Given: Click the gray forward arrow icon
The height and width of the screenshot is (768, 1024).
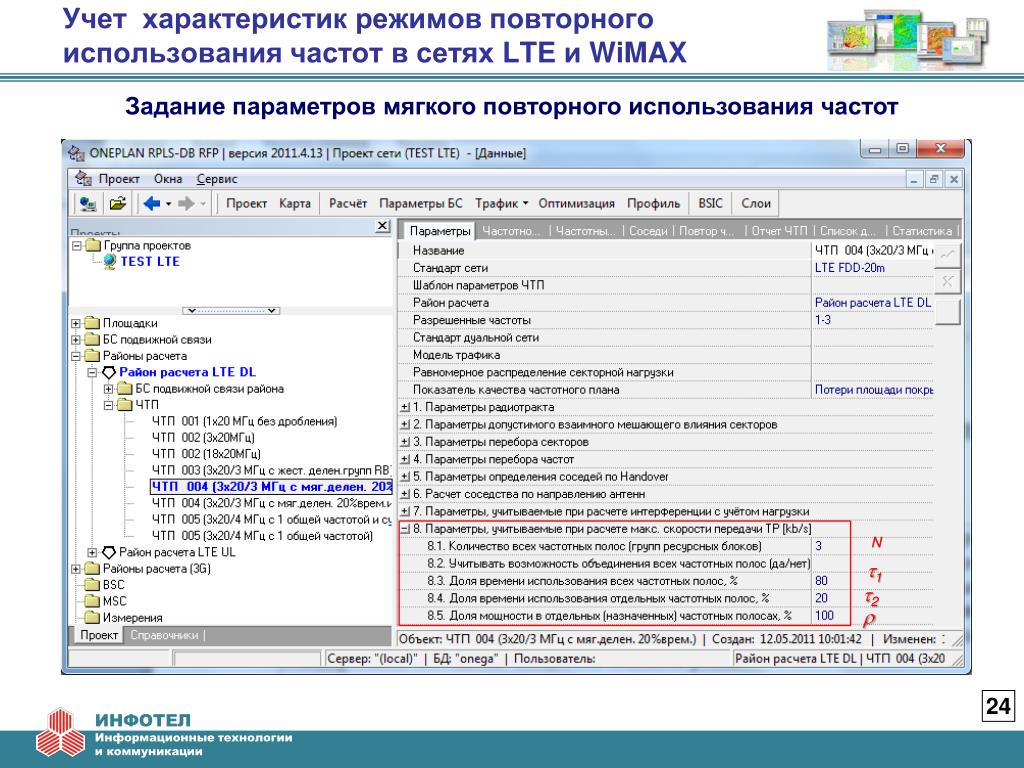Looking at the screenshot, I should (186, 204).
